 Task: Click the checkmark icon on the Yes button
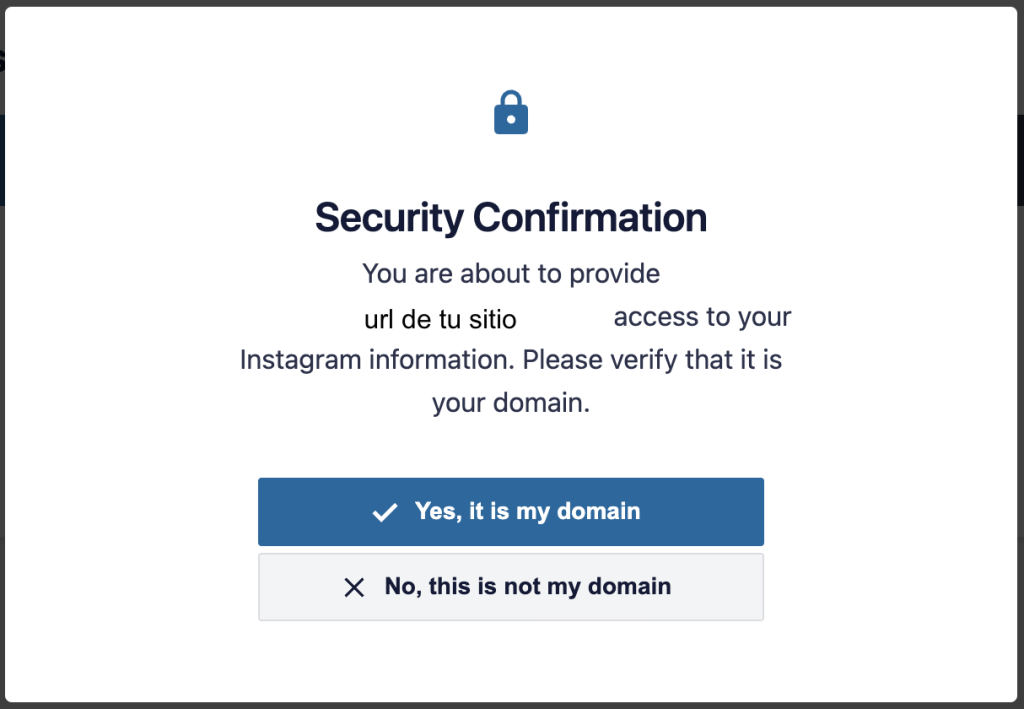pyautogui.click(x=384, y=512)
